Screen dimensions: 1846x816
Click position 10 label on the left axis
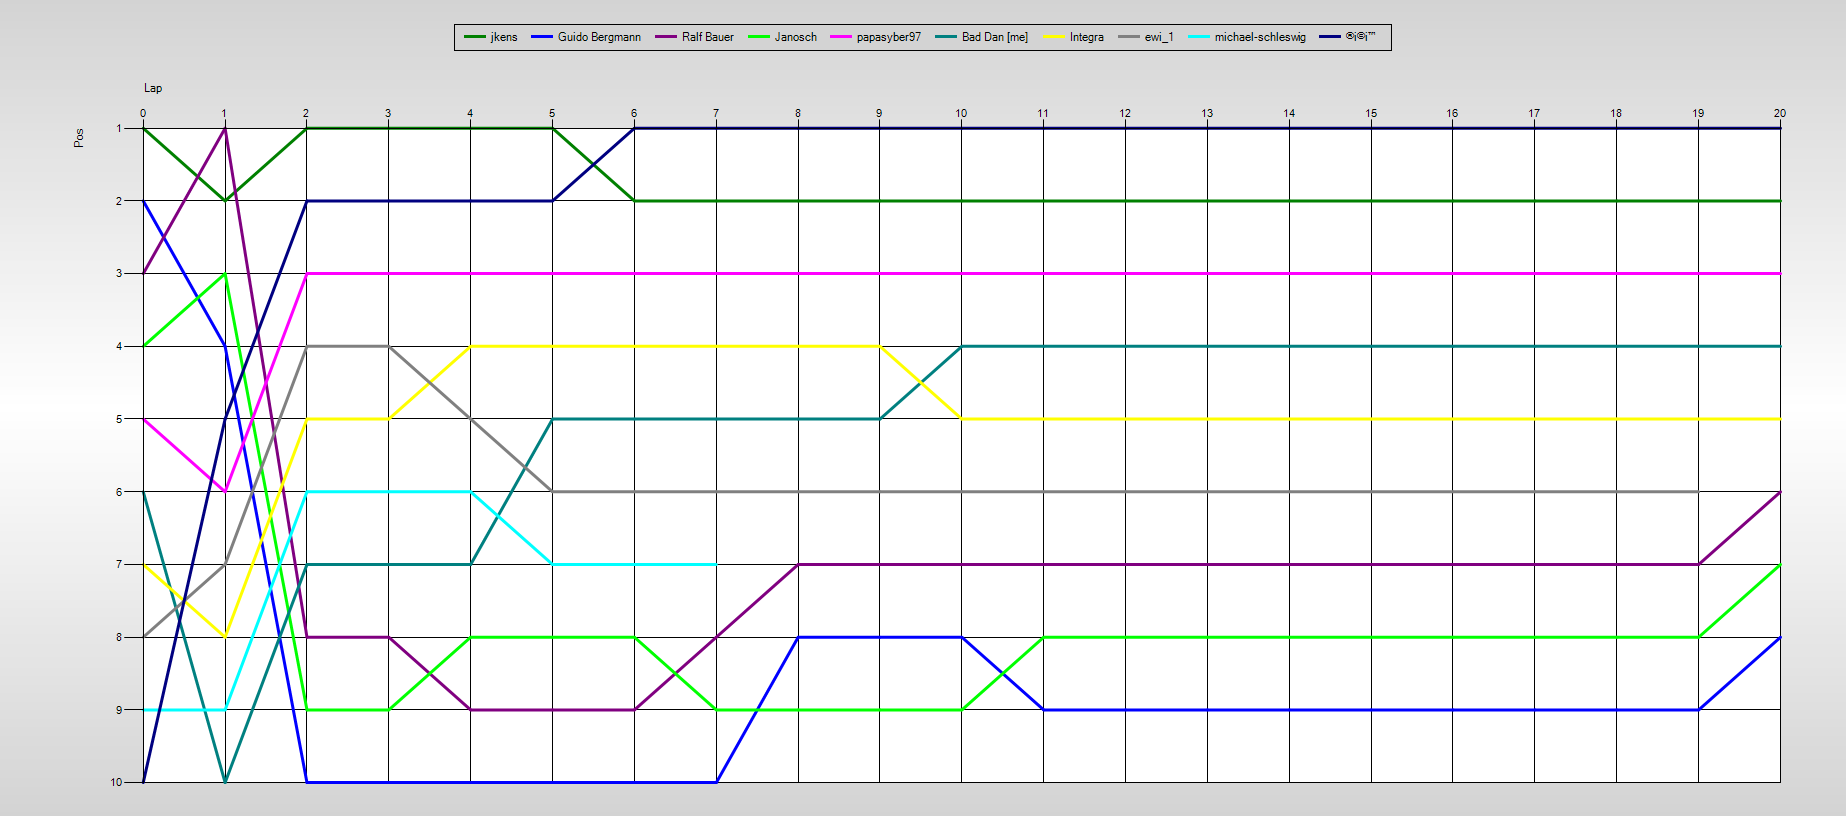[x=117, y=782]
